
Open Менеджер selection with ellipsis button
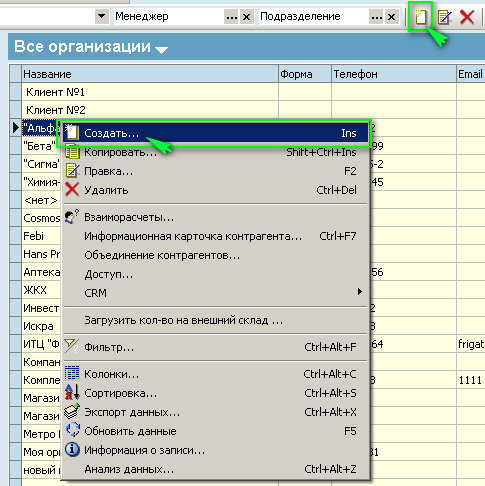(231, 17)
